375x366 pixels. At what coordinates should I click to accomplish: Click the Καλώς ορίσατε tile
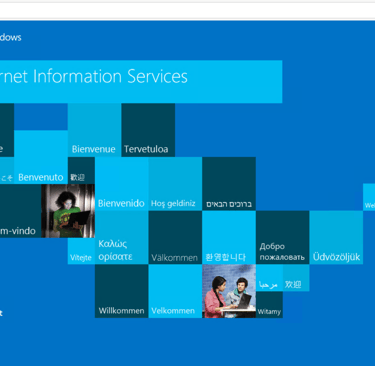[122, 237]
